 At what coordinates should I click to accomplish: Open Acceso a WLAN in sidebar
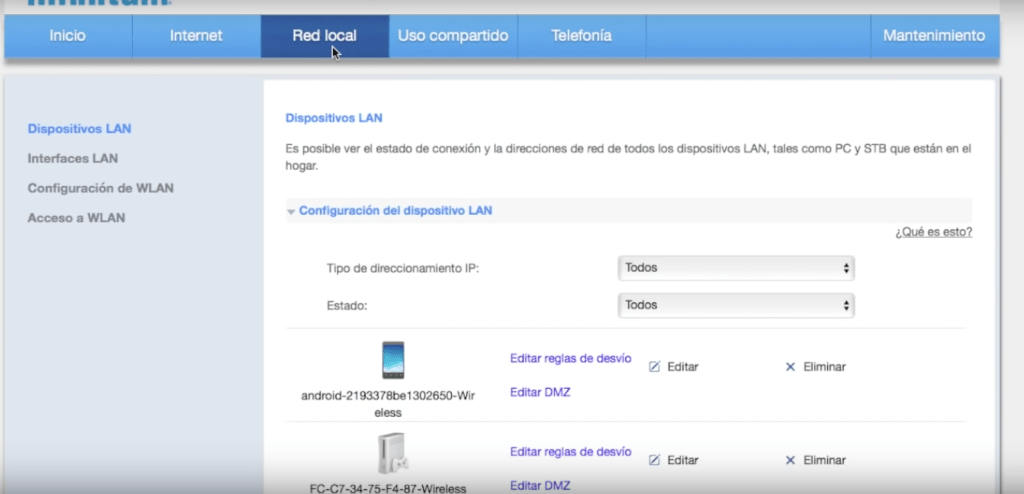(76, 218)
